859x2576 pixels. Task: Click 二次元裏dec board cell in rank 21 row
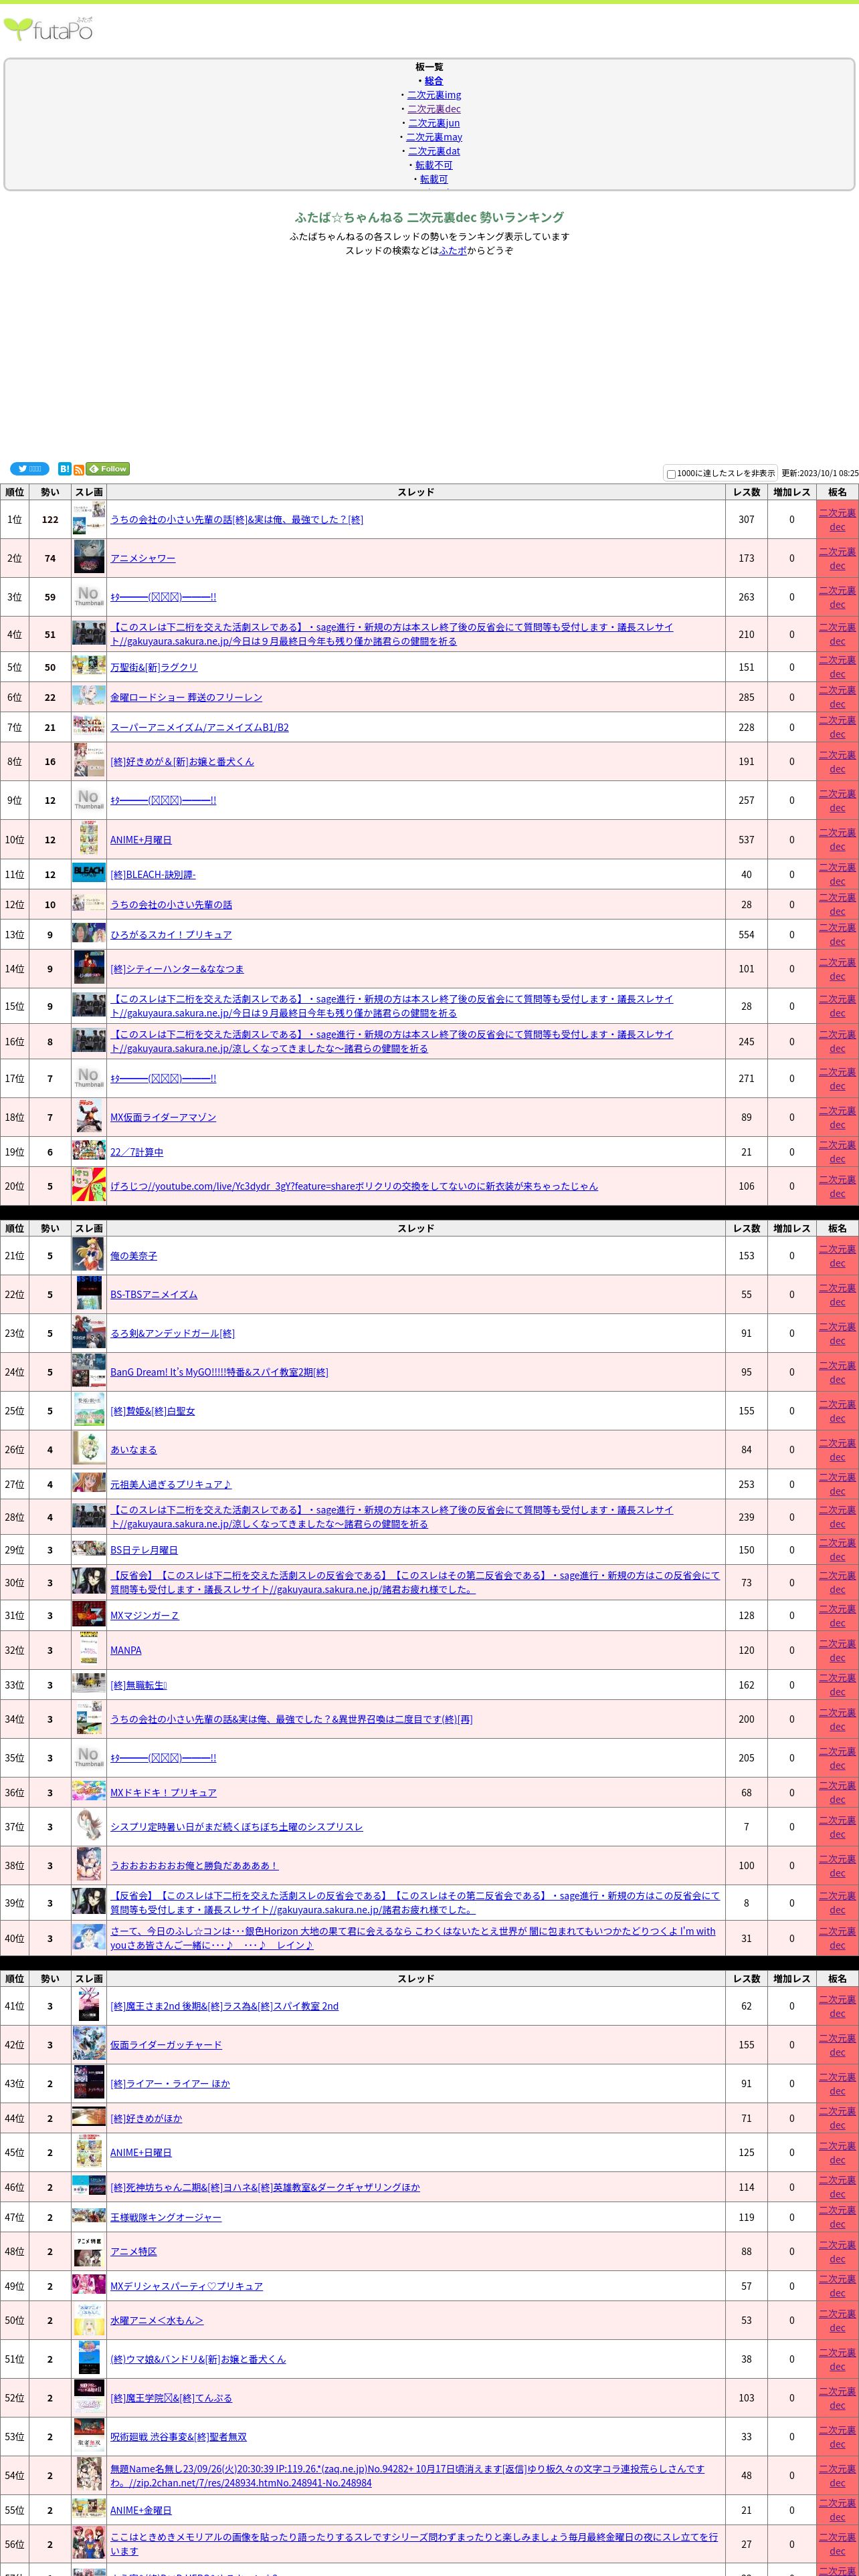pos(837,1256)
